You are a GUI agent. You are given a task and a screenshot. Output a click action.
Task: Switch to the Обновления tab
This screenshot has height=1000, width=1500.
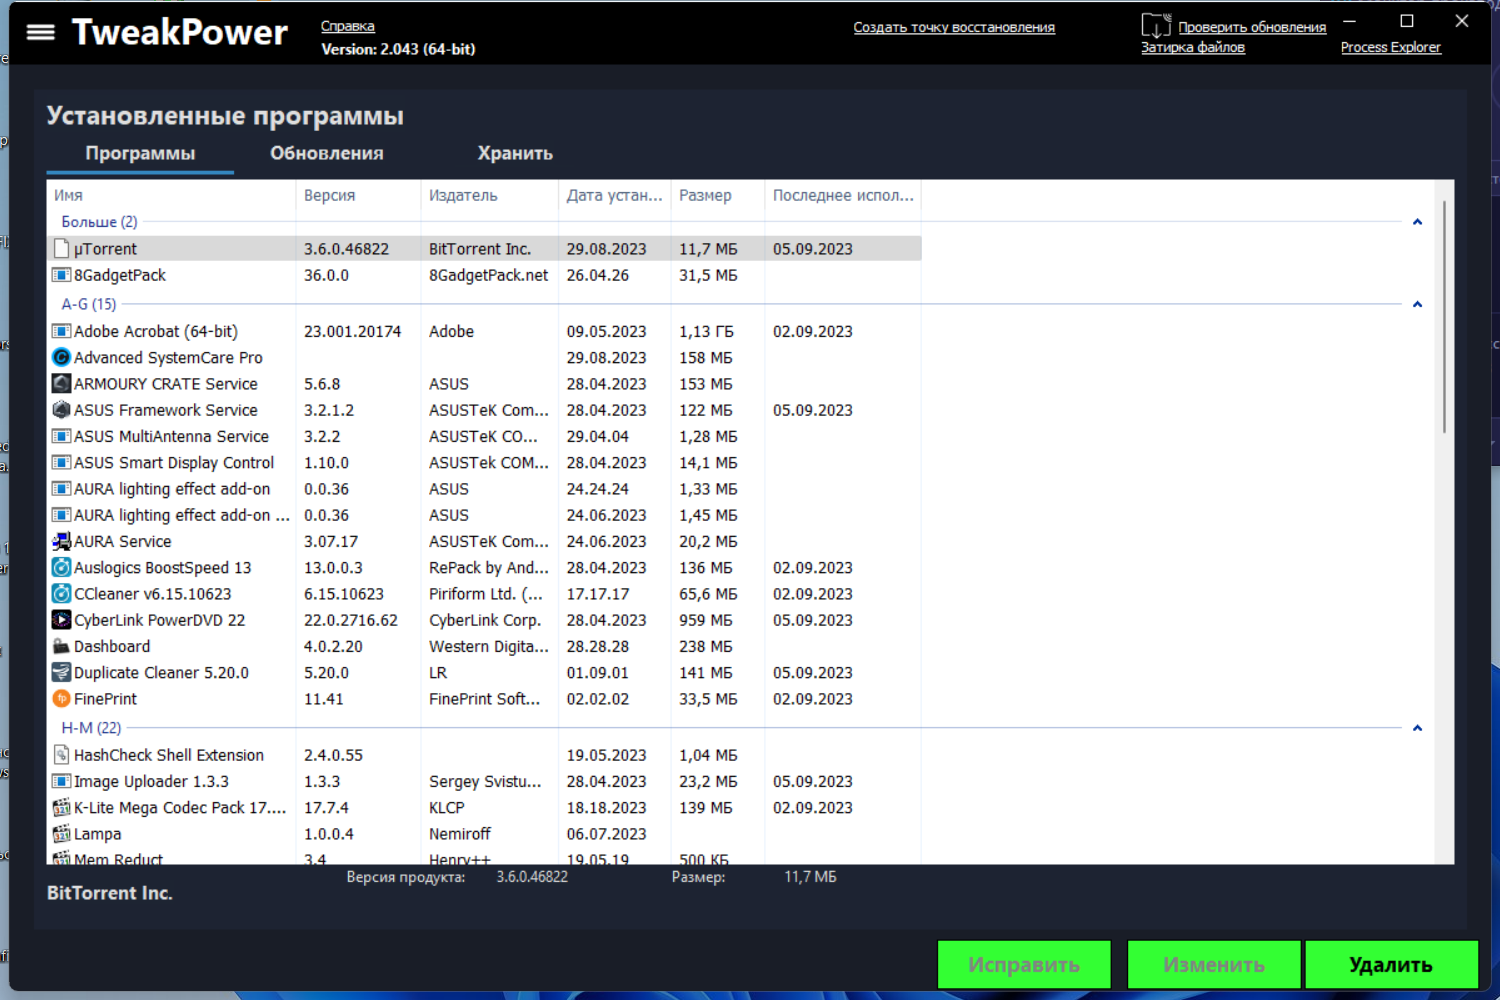(x=327, y=153)
